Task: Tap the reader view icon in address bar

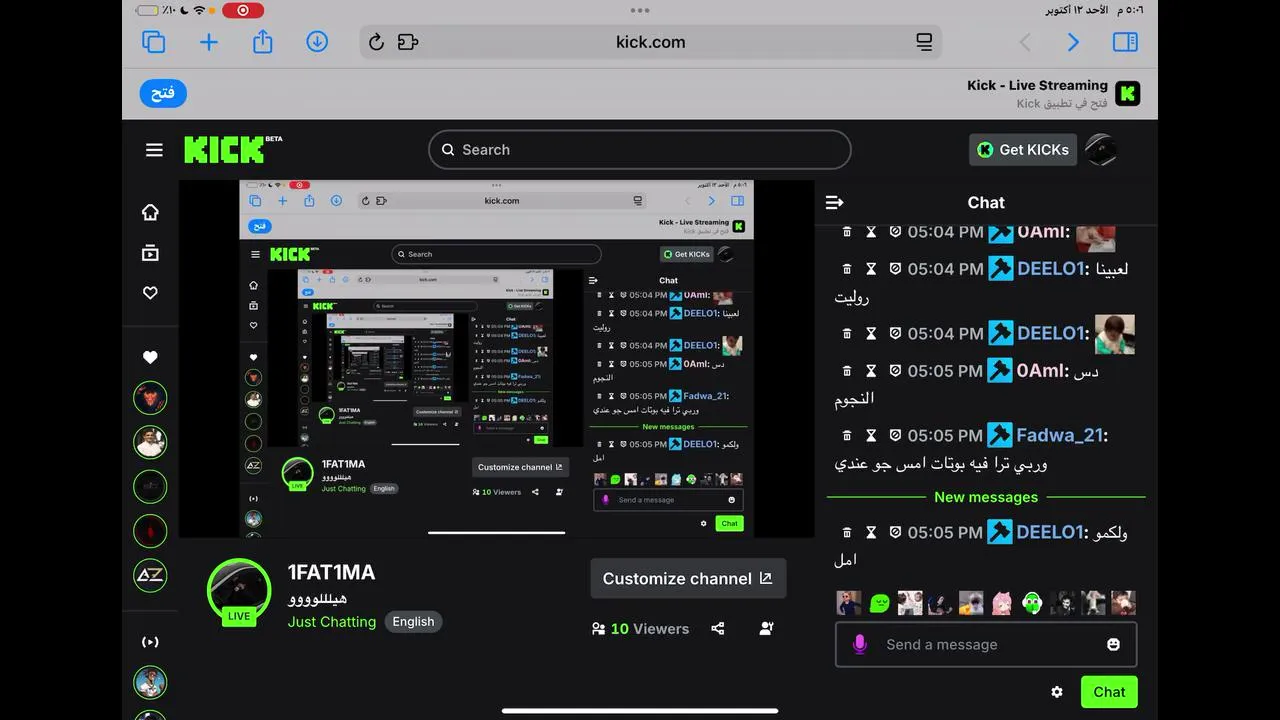Action: point(924,42)
